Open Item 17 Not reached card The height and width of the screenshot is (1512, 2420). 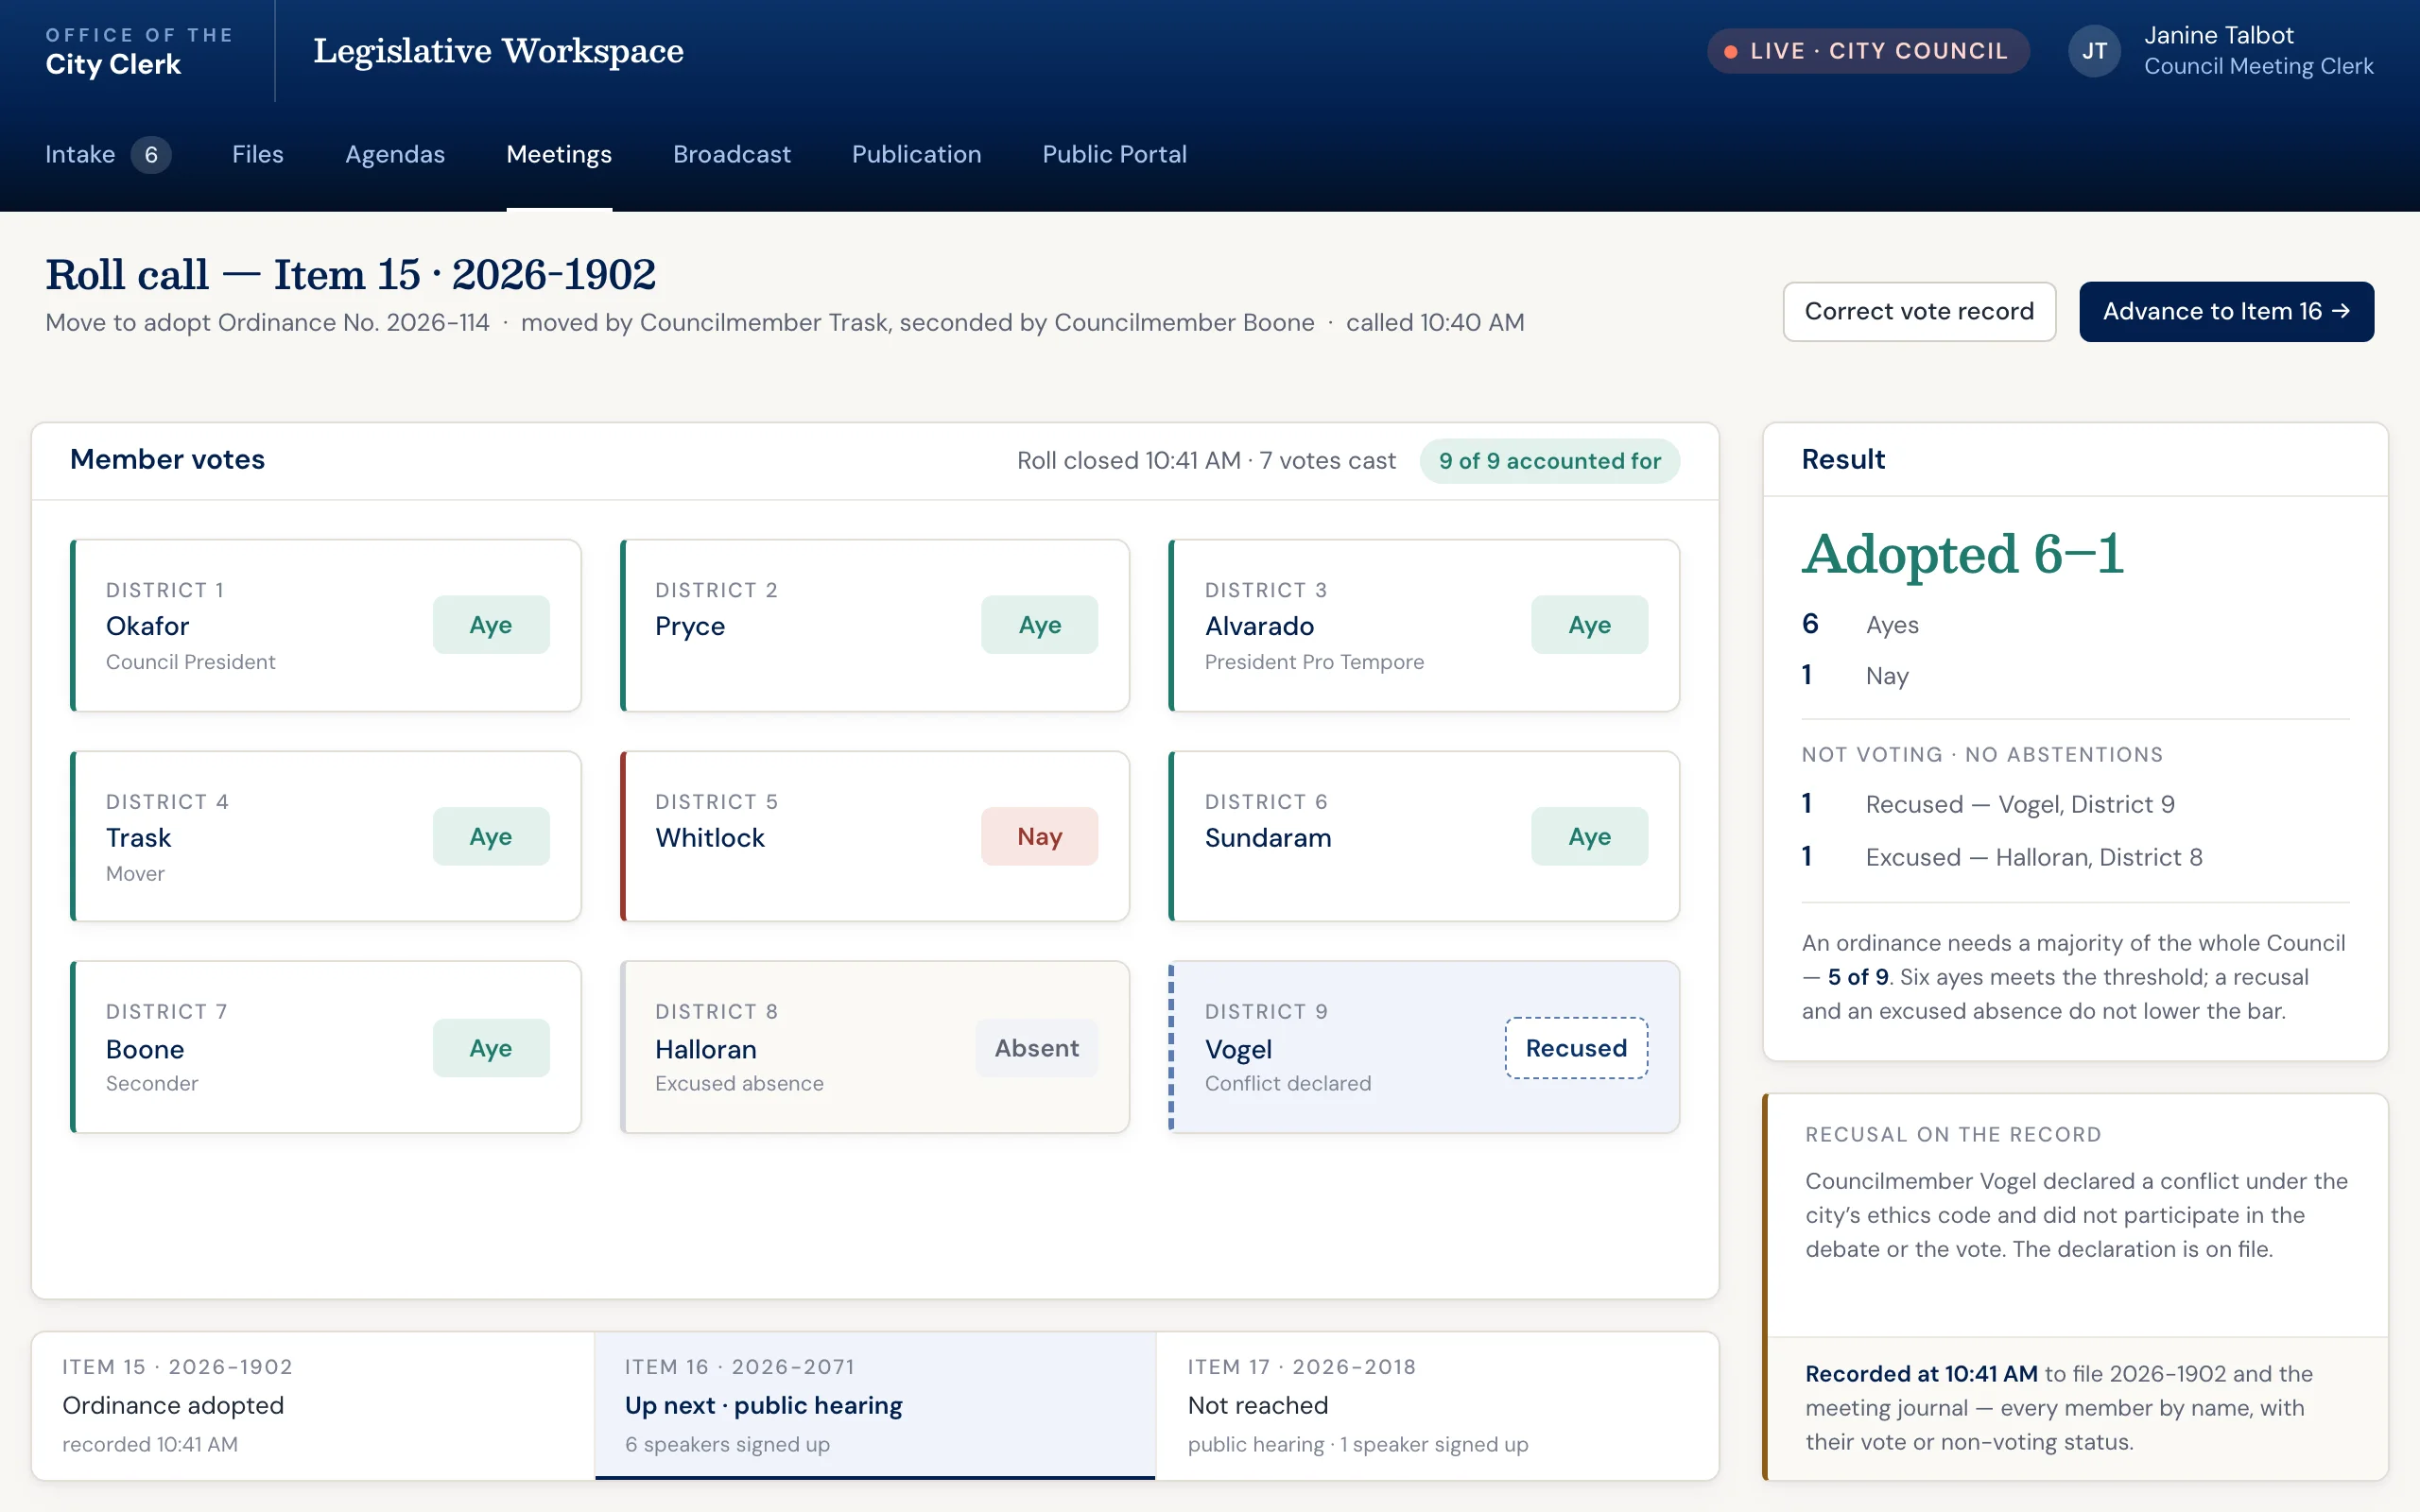[x=1437, y=1405]
